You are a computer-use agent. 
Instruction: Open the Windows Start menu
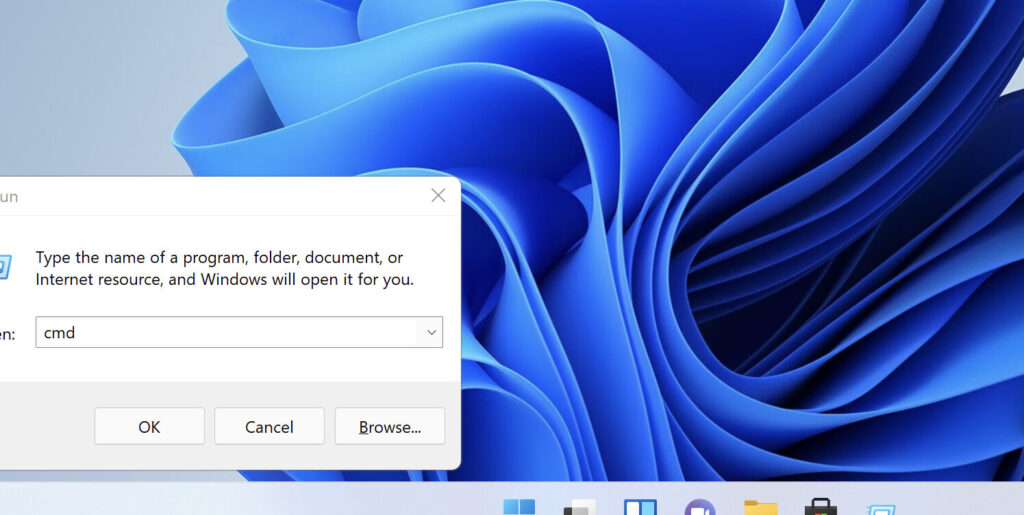[519, 506]
